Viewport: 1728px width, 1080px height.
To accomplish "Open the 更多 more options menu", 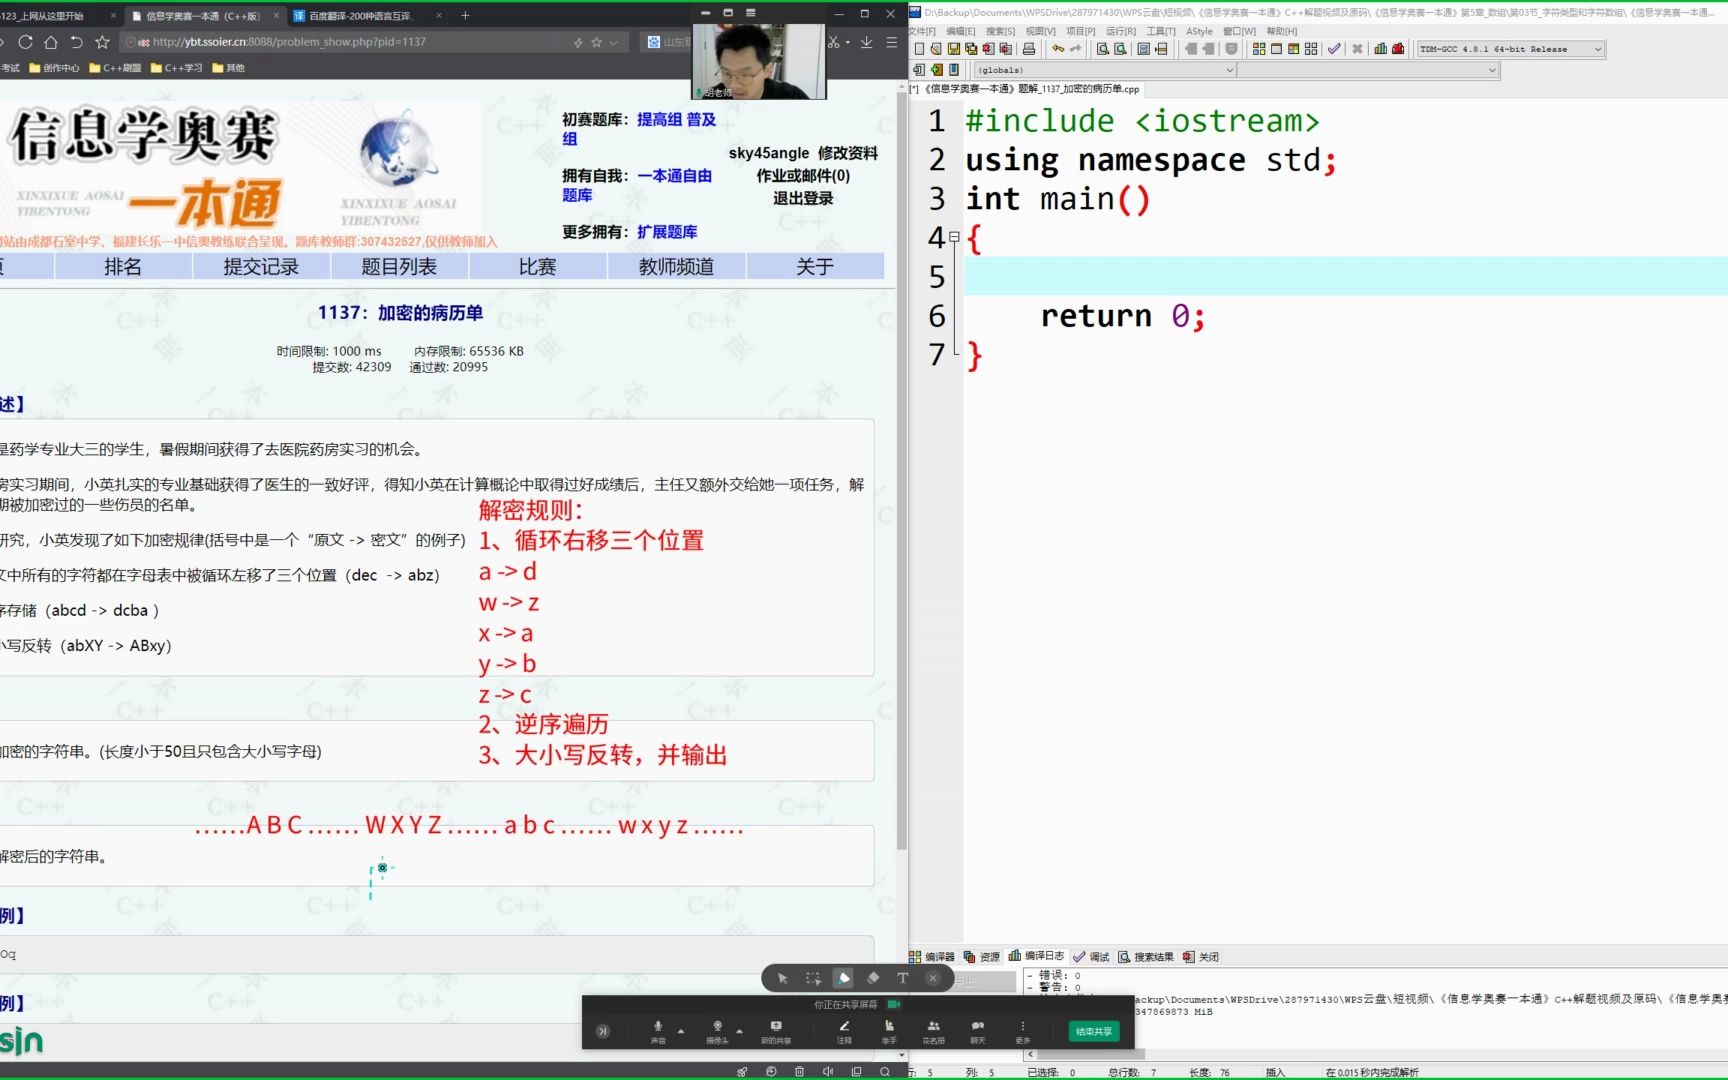I will point(1022,1031).
